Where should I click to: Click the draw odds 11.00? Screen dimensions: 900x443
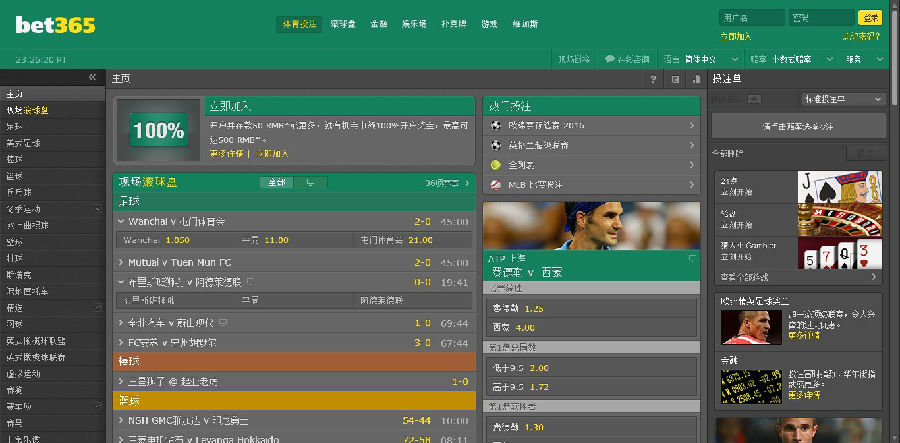pos(277,240)
